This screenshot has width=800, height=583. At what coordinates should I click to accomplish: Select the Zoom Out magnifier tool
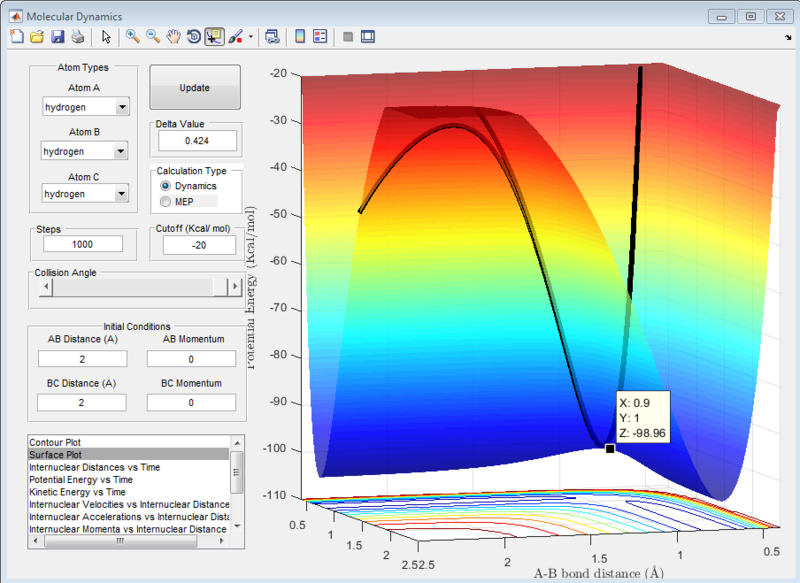coord(153,37)
